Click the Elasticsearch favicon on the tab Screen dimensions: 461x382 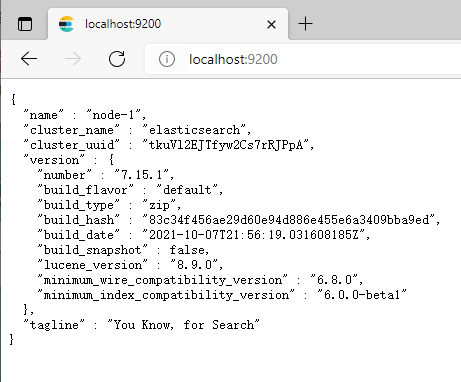(x=66, y=24)
